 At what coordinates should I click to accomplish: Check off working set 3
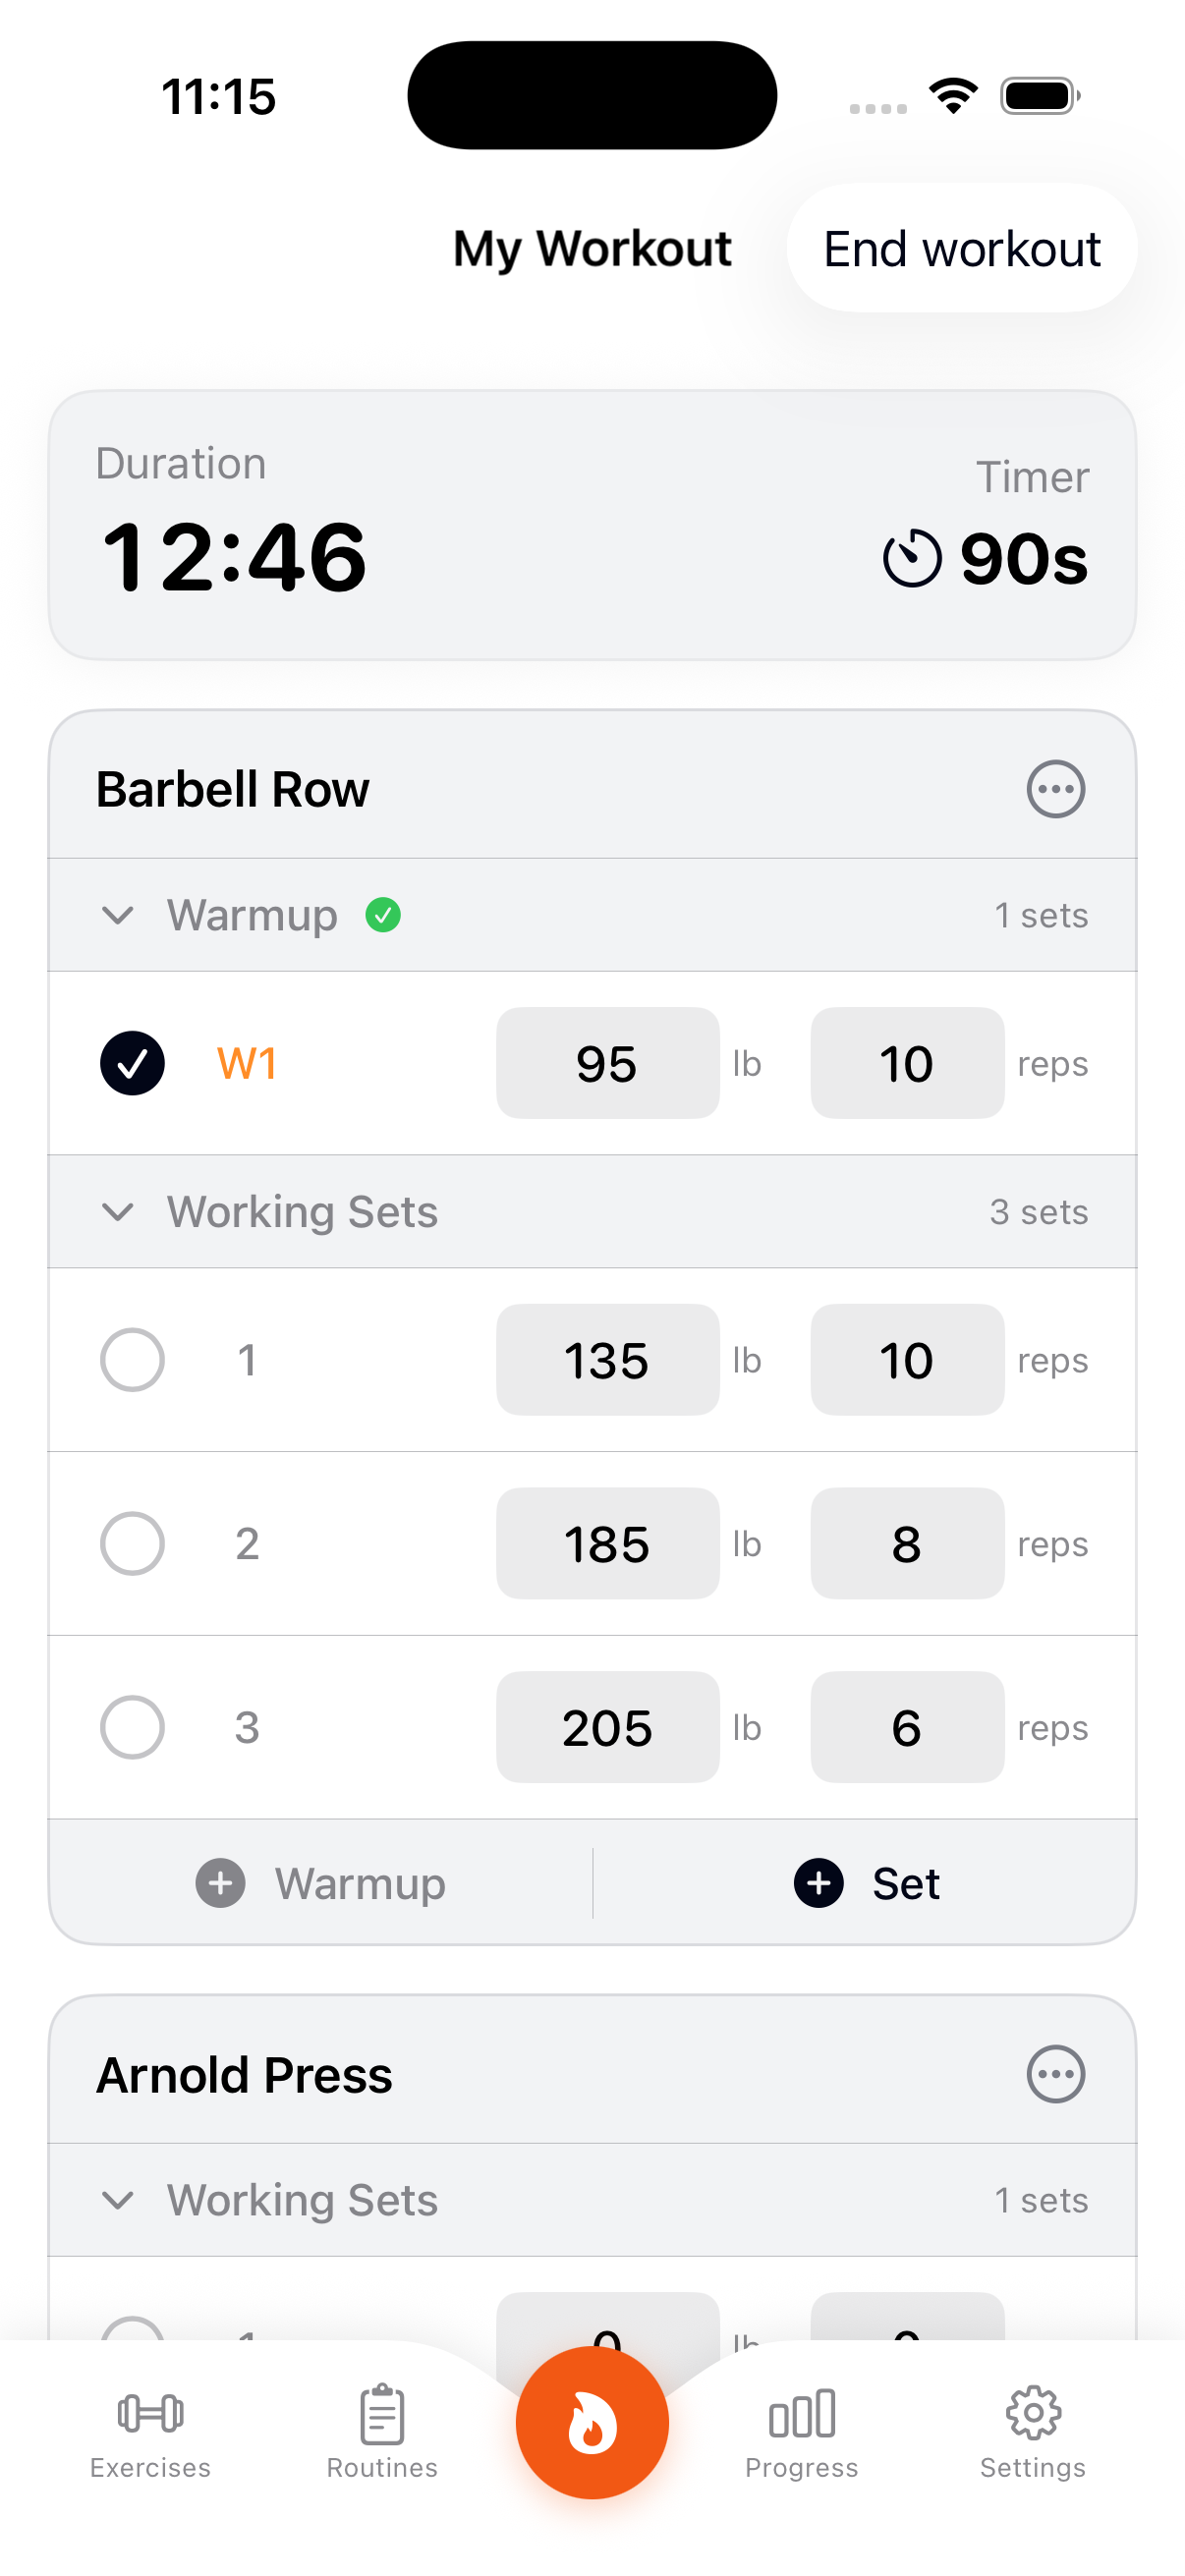pos(132,1727)
